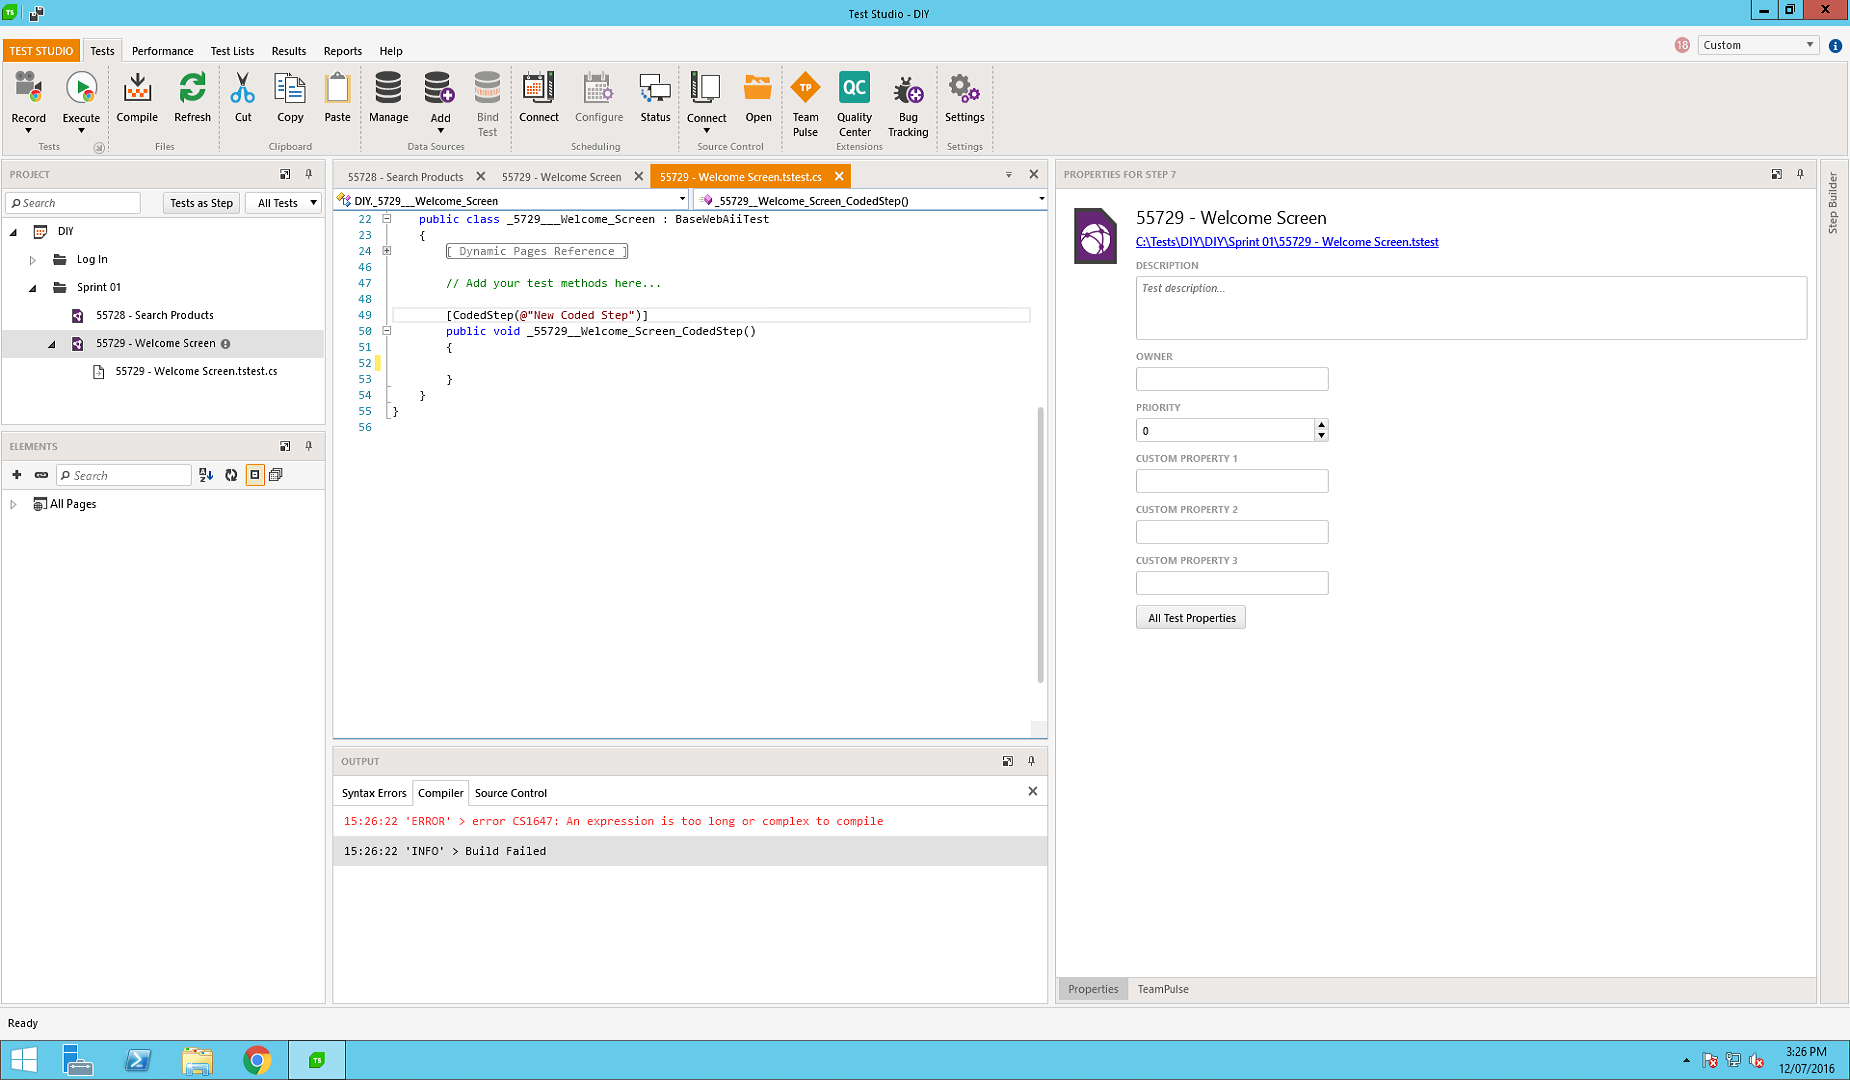Open the Quality Center extension
The width and height of the screenshot is (1850, 1080).
pos(854,103)
